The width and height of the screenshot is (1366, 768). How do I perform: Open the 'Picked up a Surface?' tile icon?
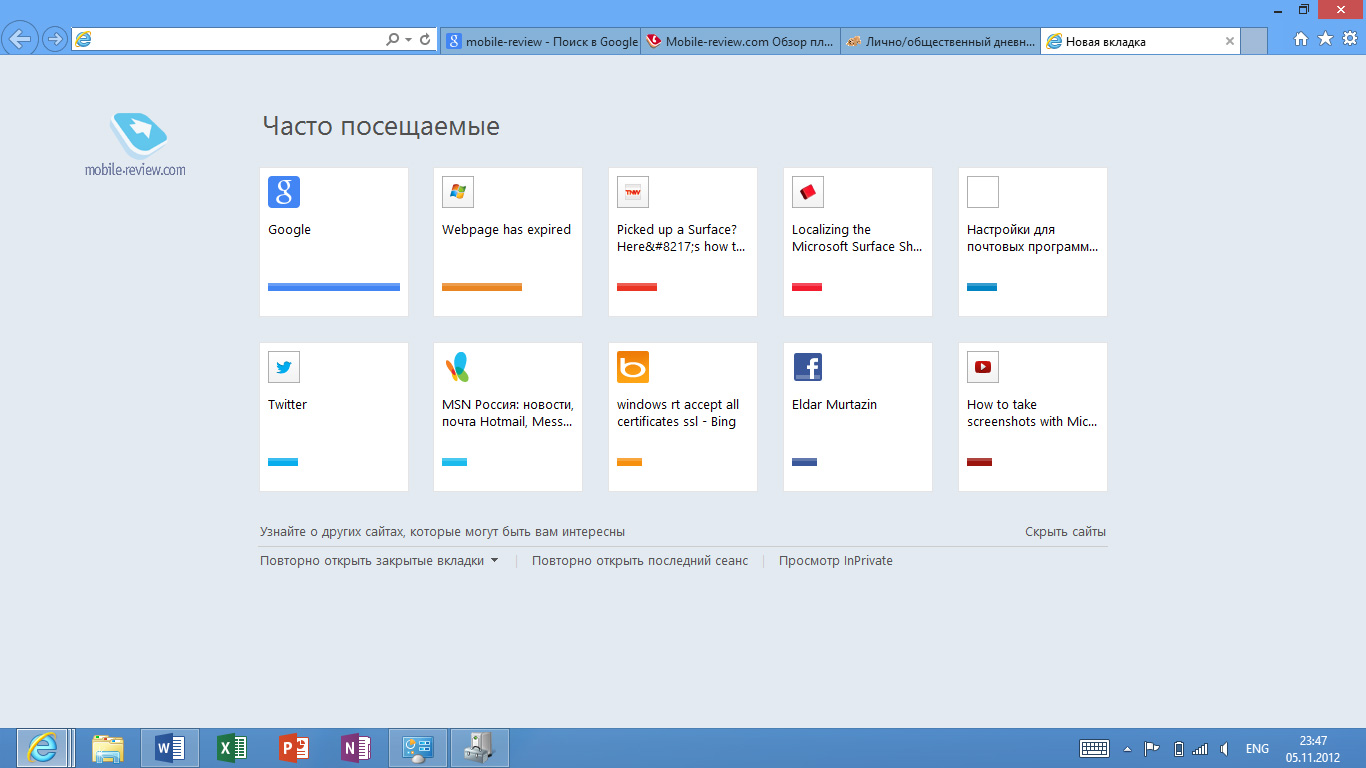point(633,192)
